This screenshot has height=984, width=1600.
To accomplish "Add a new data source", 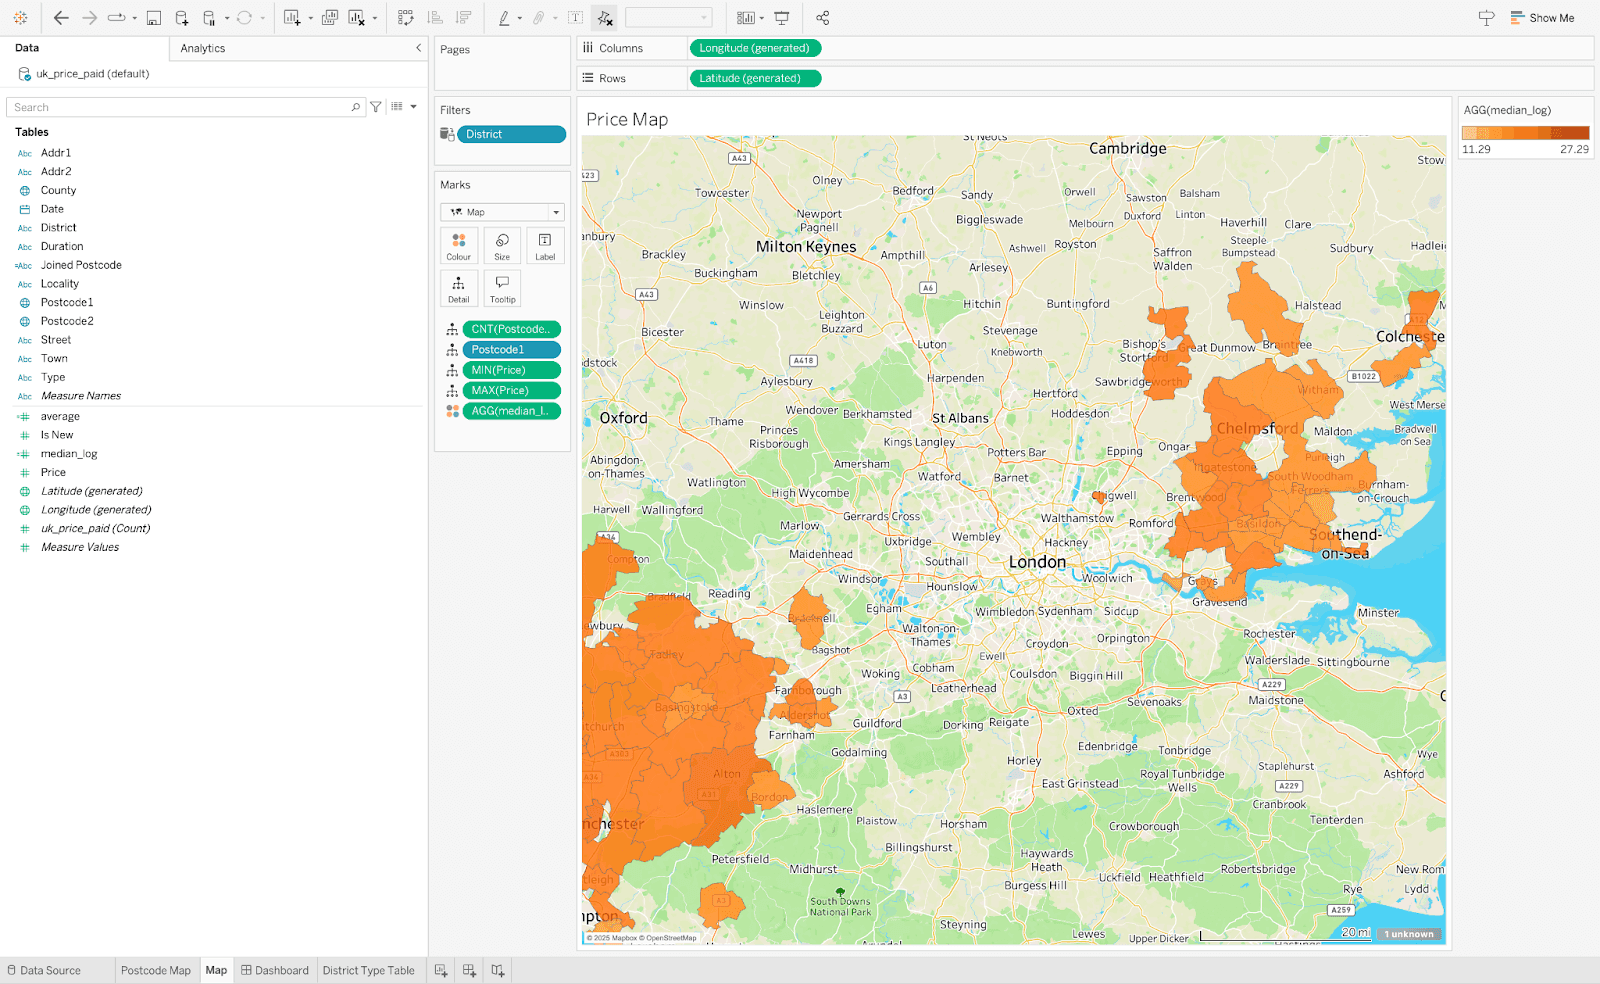I will (182, 18).
